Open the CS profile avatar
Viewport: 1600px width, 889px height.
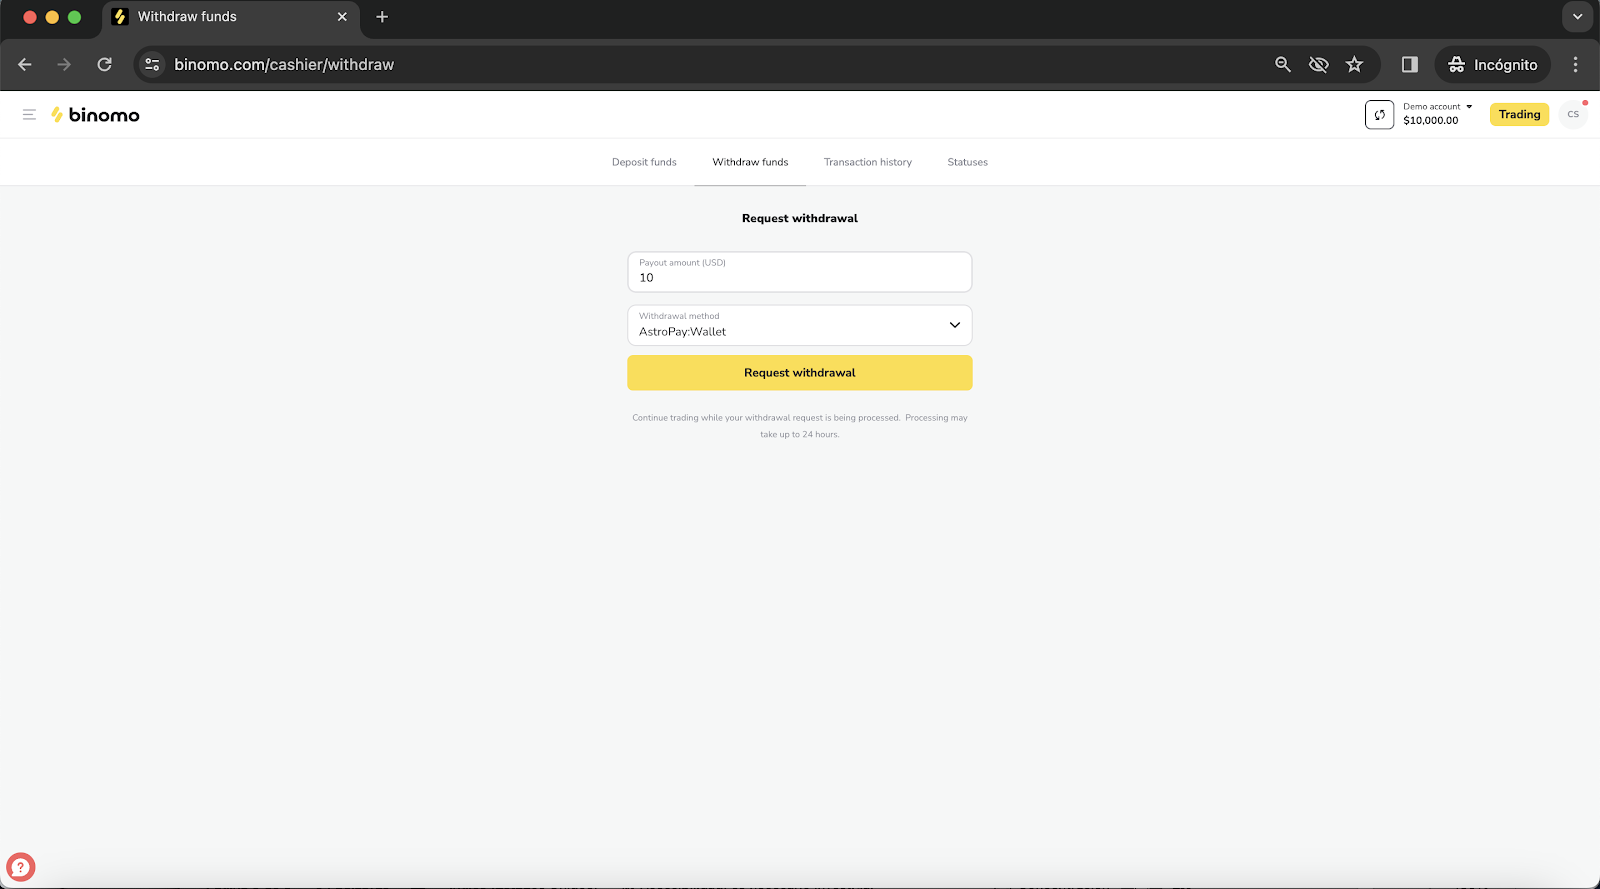(1573, 115)
